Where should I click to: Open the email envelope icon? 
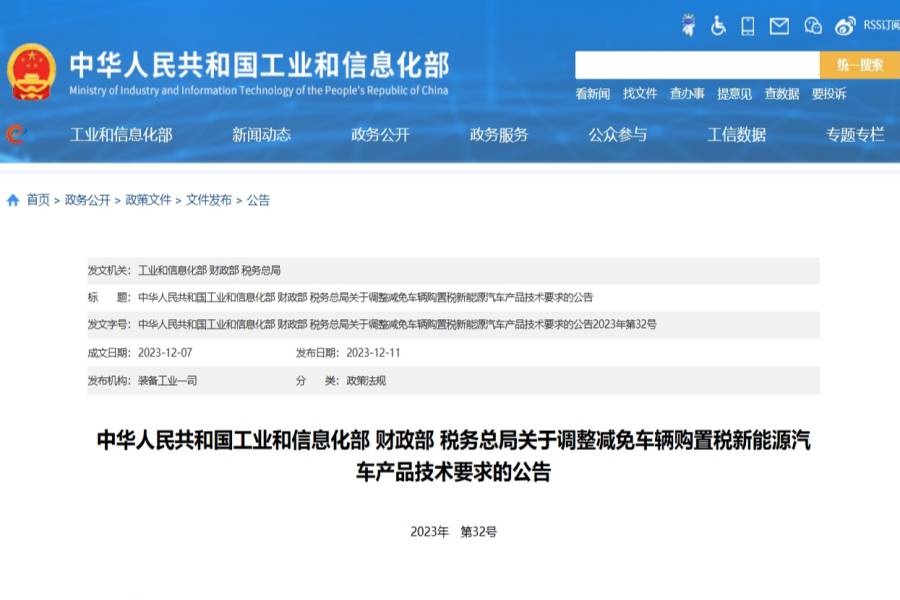(x=779, y=26)
